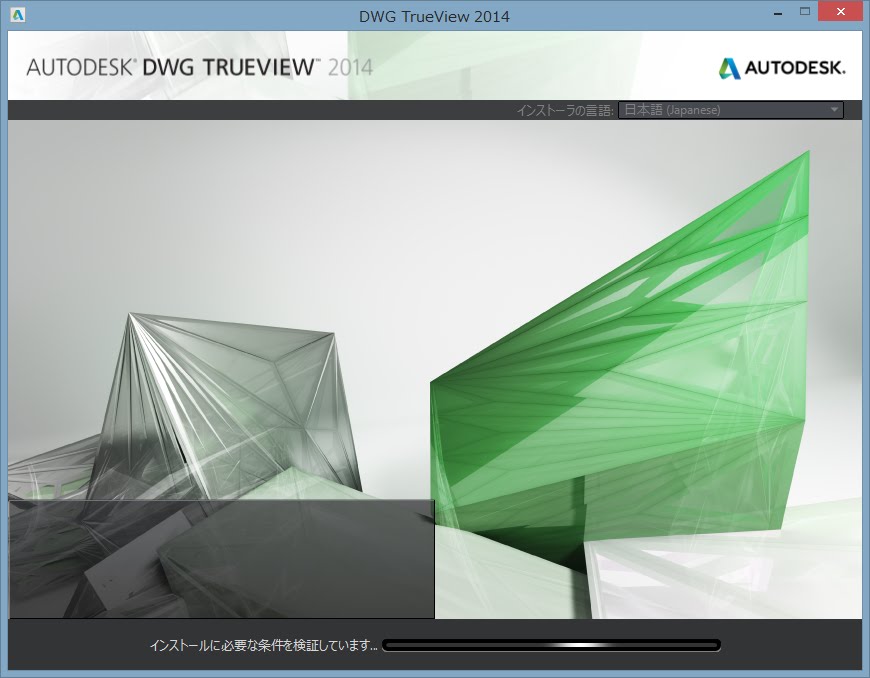Image resolution: width=870 pixels, height=678 pixels.
Task: Click the Autodesk logo in the header
Action: click(x=782, y=68)
